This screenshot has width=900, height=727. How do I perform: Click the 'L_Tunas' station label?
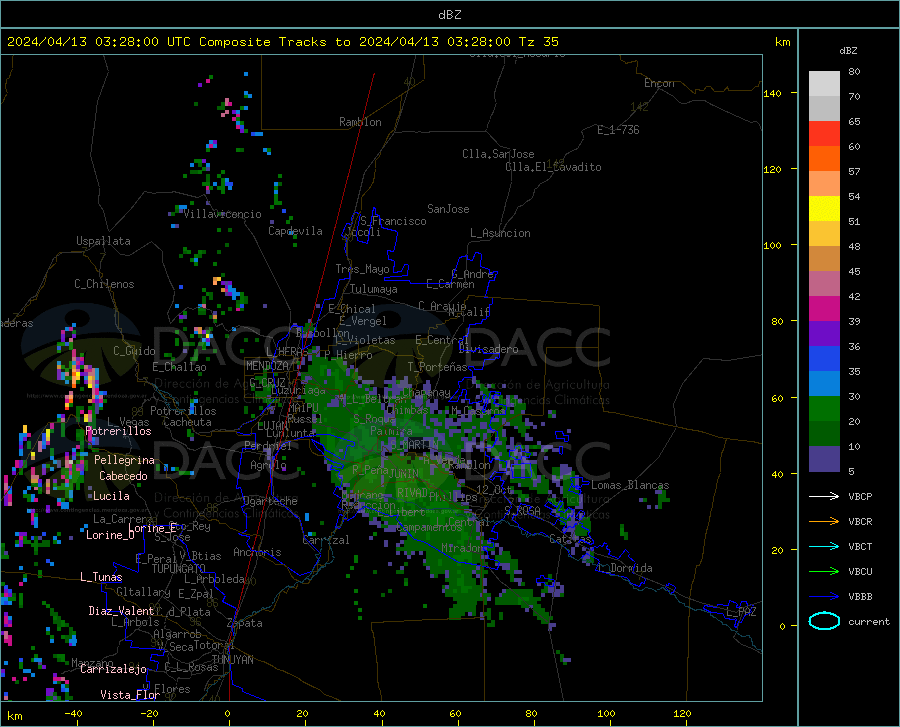point(101,577)
